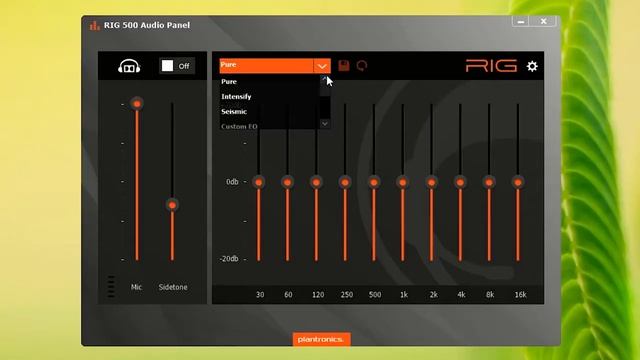640x360 pixels.
Task: Close the RIG 500 Audio Panel window
Action: [543, 22]
